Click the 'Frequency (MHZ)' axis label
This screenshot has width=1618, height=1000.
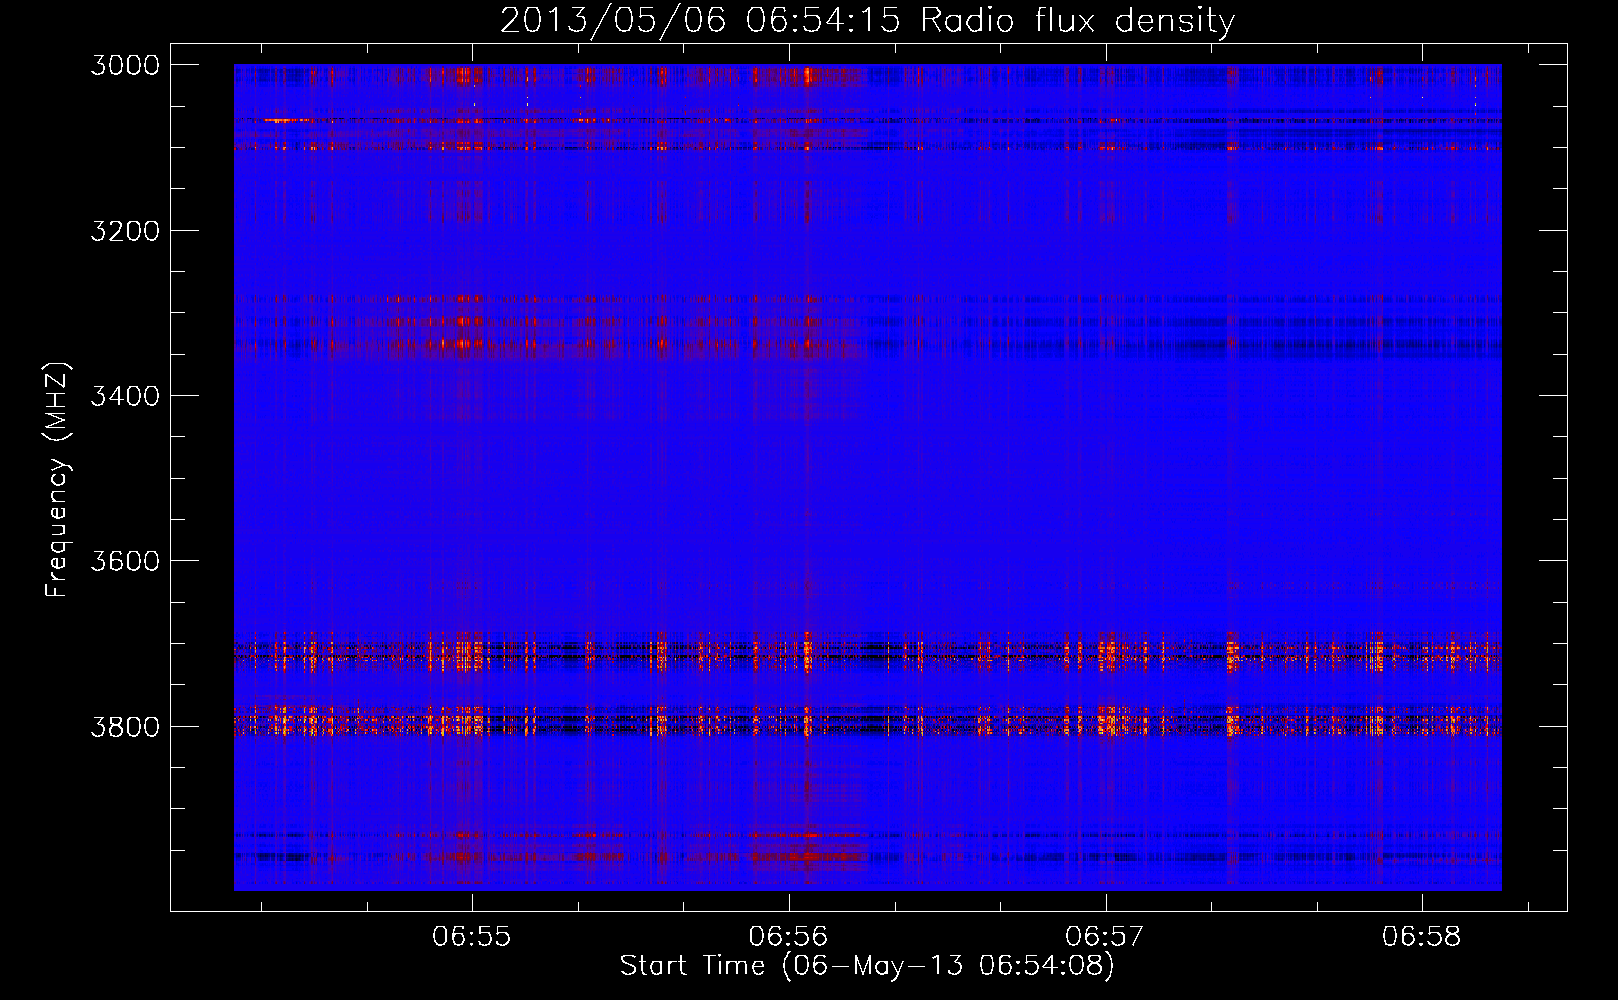point(57,479)
